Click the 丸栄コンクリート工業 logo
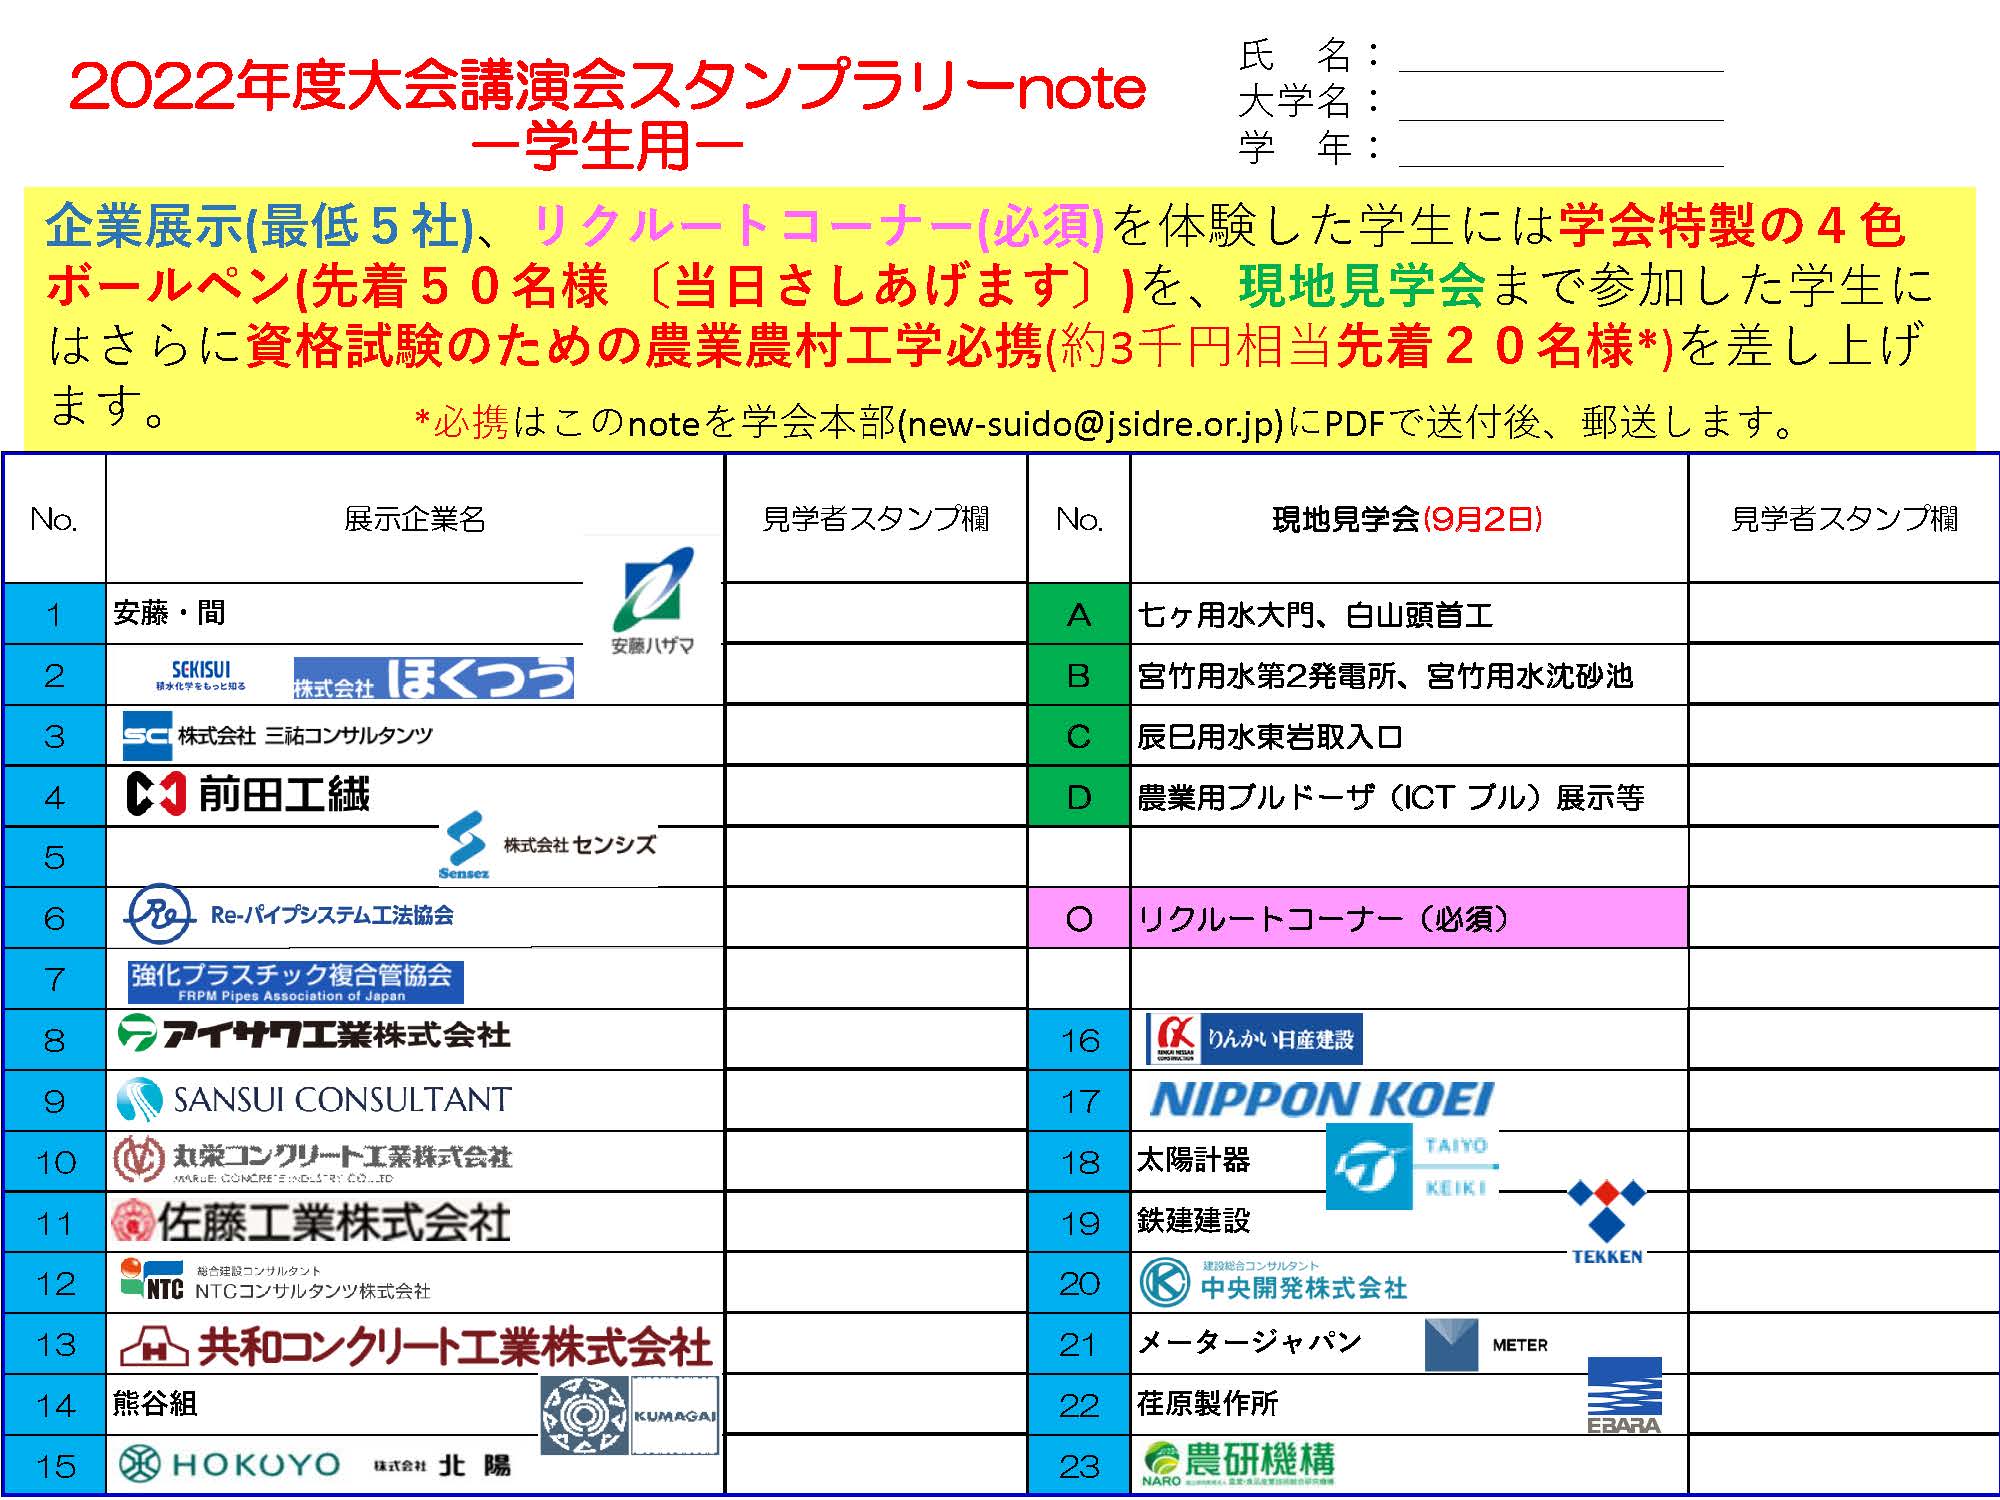 point(313,1160)
